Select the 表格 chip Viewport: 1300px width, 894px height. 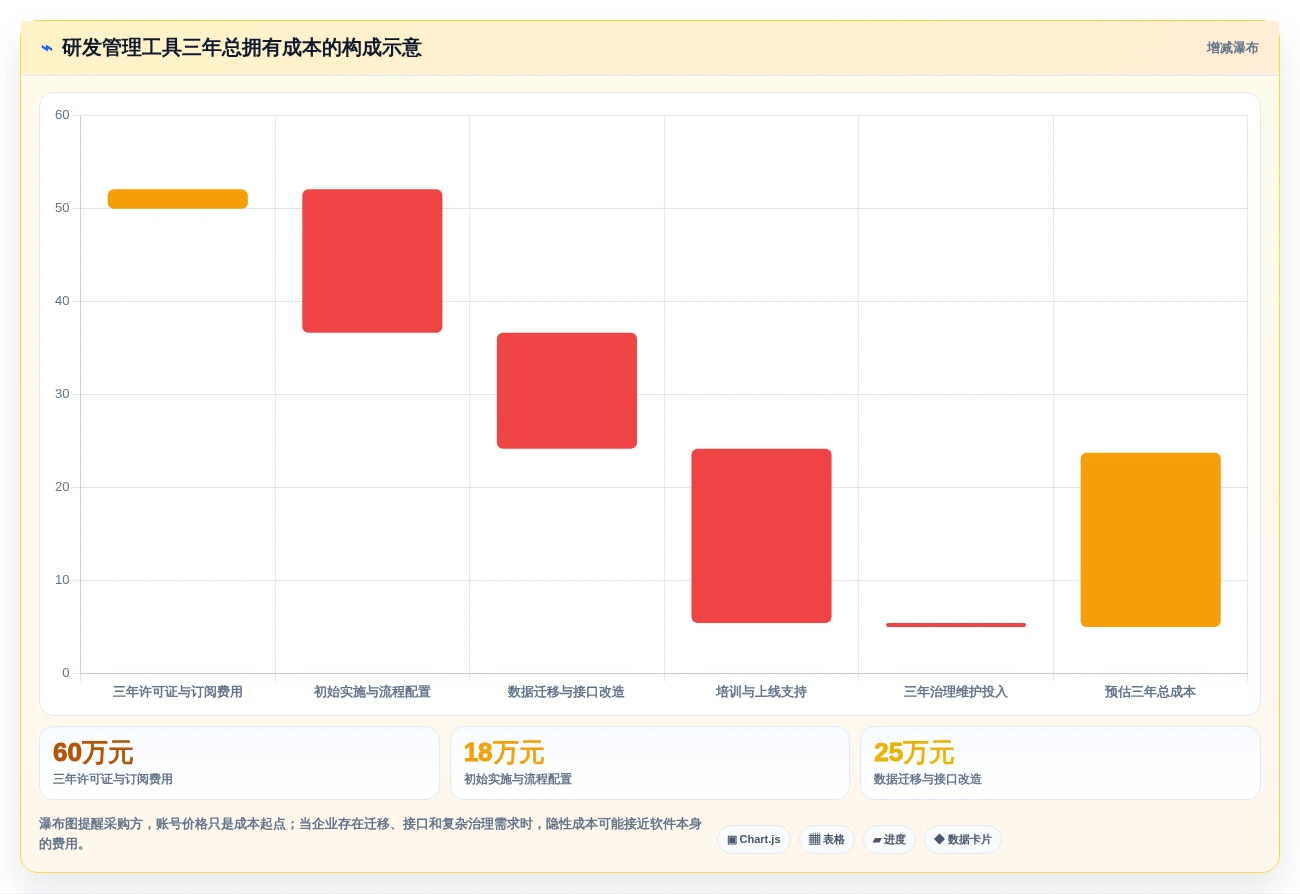click(x=826, y=840)
